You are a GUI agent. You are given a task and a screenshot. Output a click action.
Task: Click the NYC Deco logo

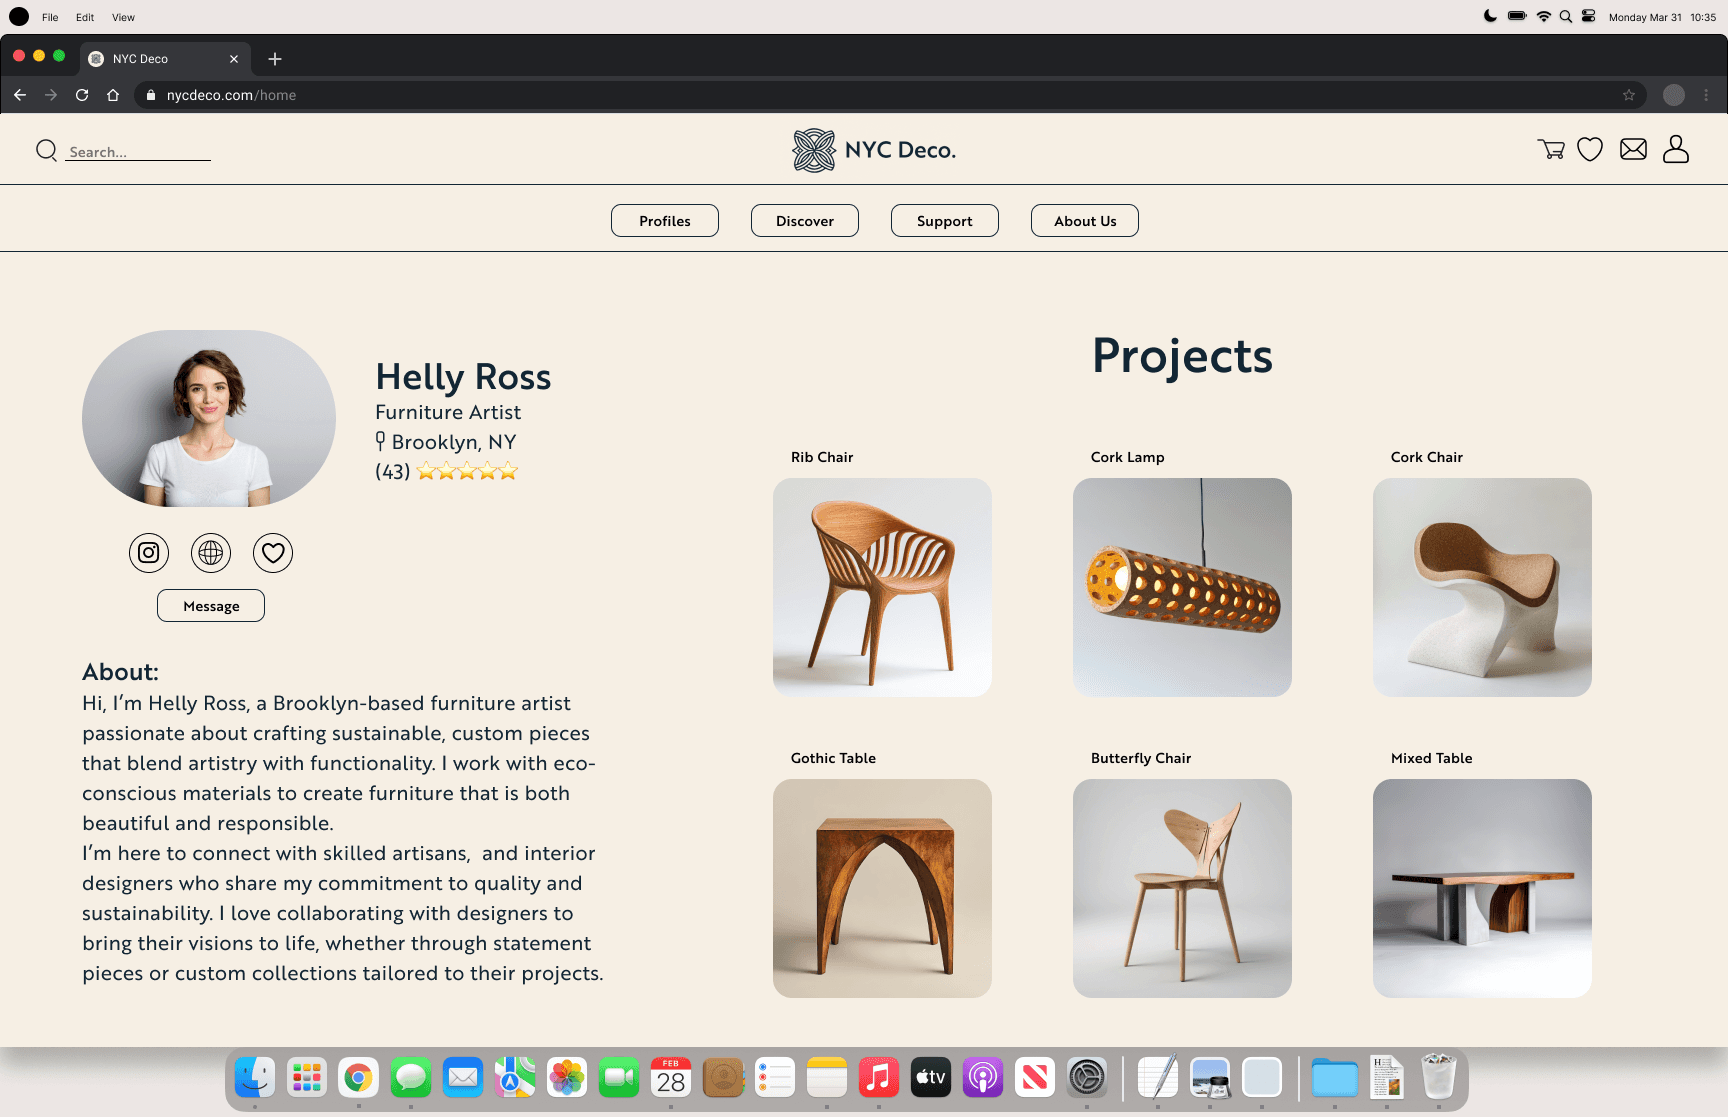874,150
